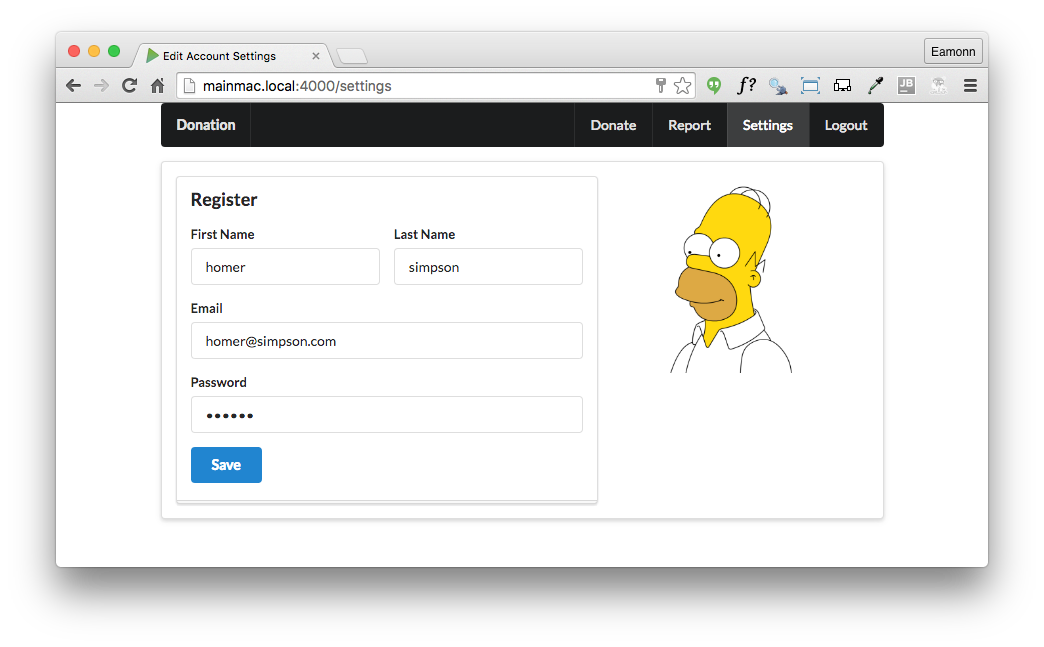The height and width of the screenshot is (647, 1044).
Task: Click the saved password key icon
Action: (x=661, y=86)
